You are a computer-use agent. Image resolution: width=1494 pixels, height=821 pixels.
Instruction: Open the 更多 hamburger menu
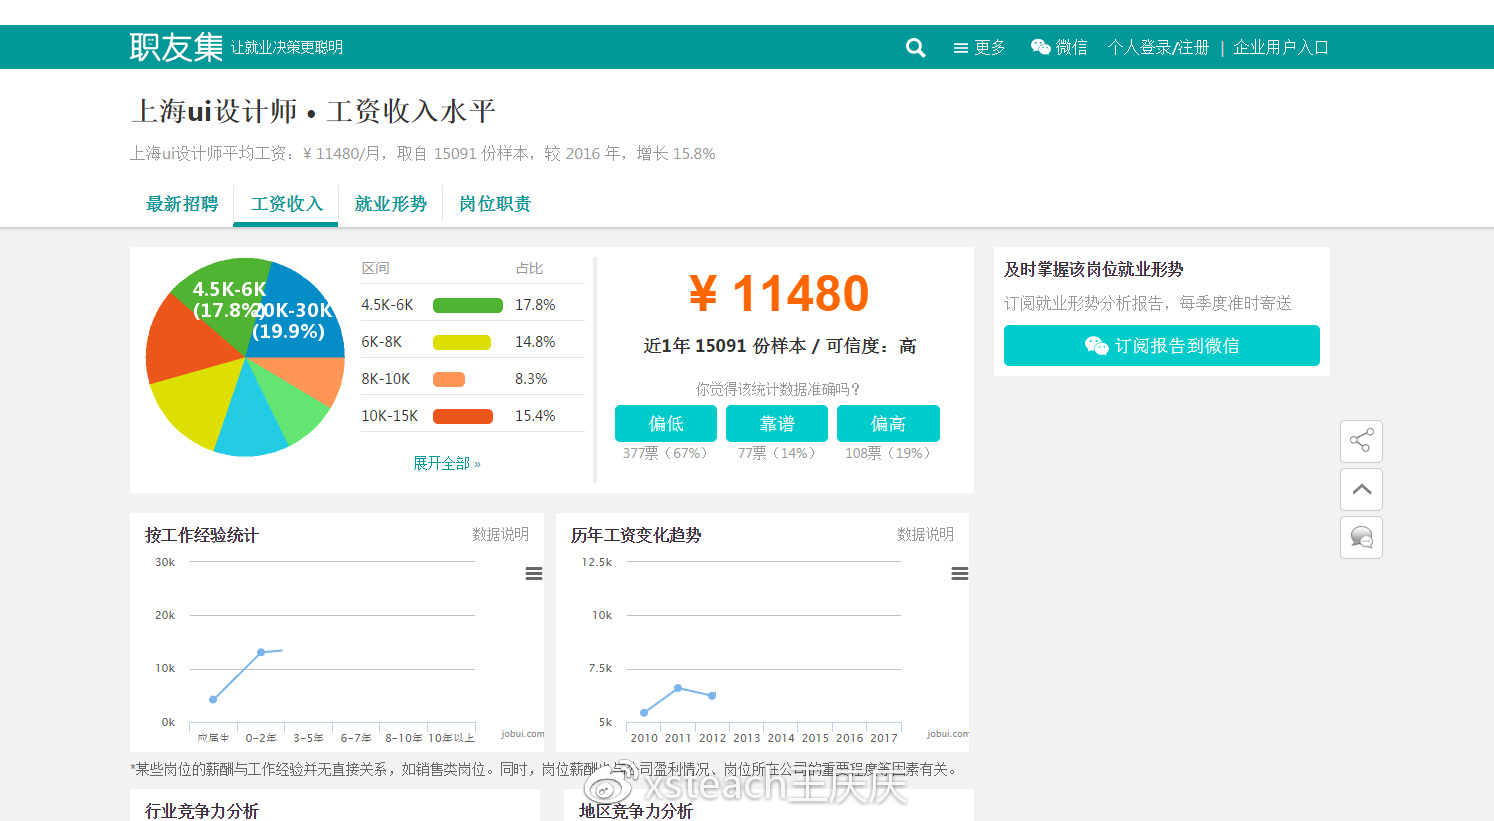[x=979, y=48]
